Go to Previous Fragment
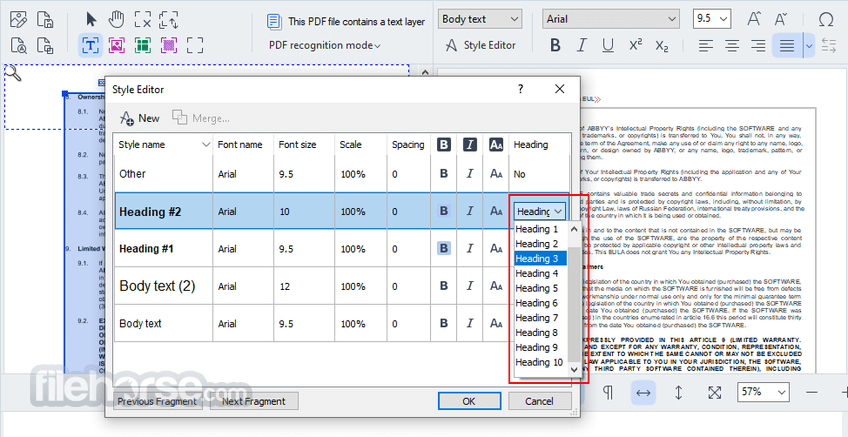 [x=157, y=401]
